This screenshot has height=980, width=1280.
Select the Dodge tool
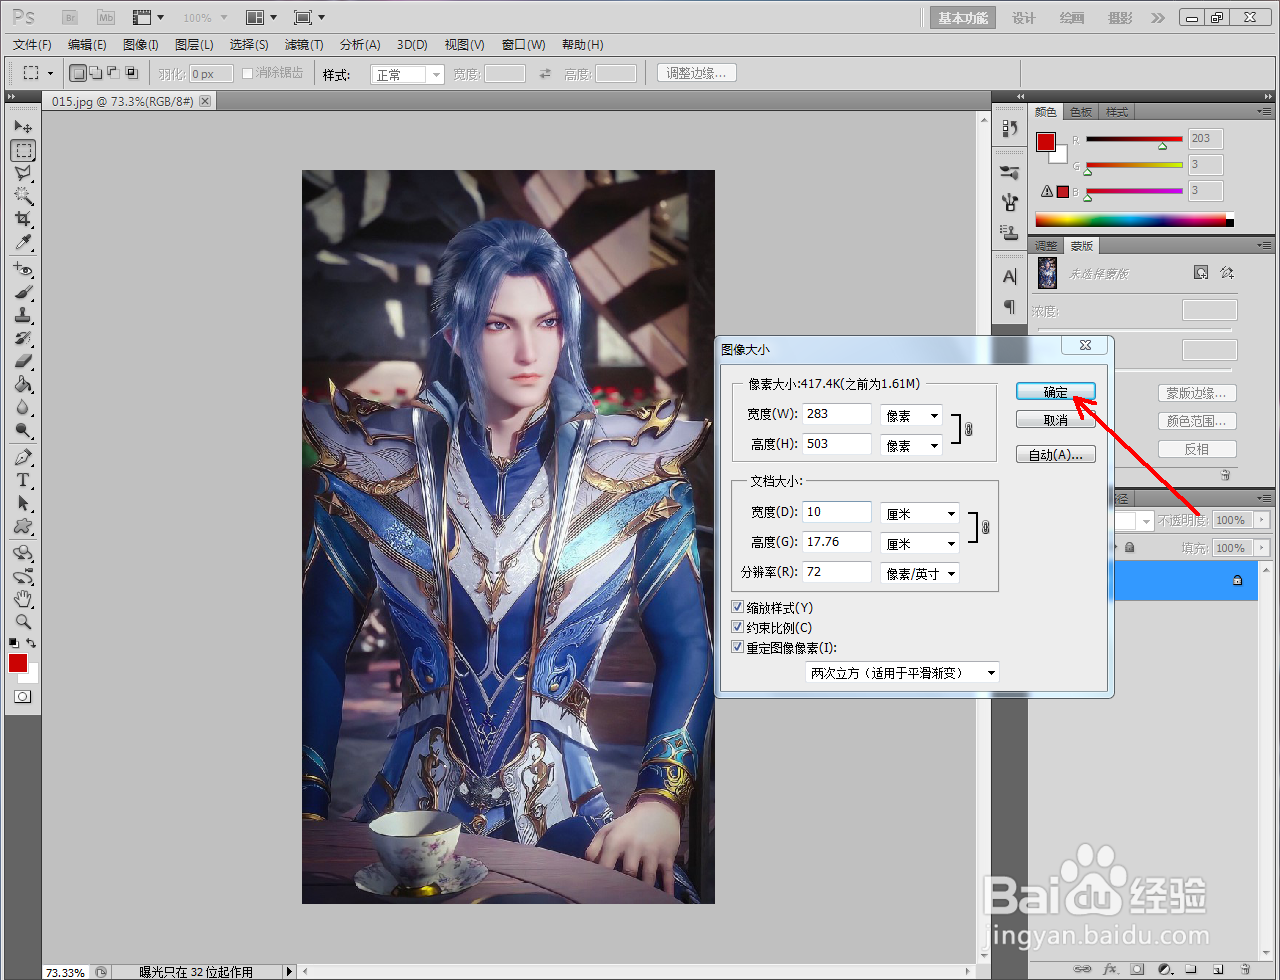(x=23, y=431)
